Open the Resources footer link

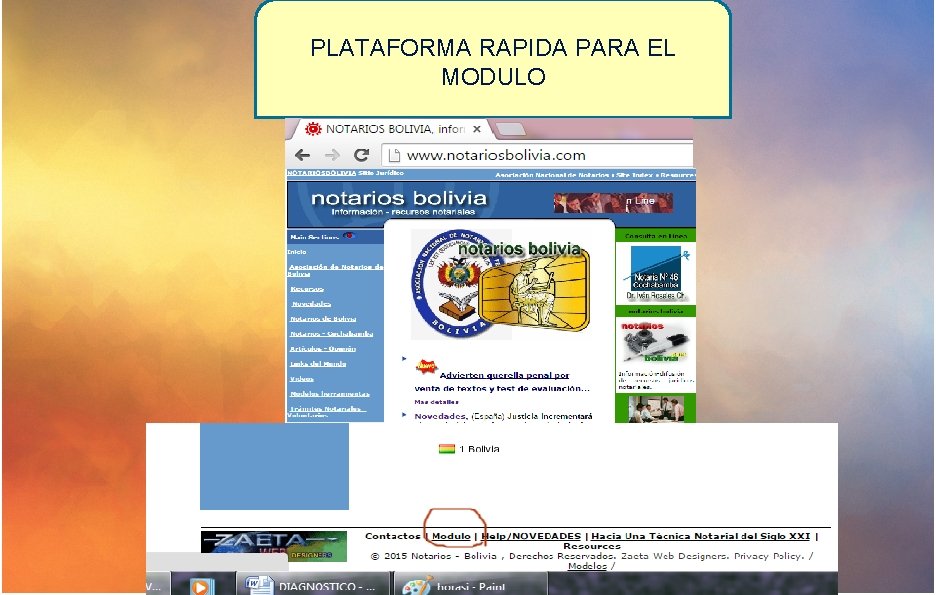coord(592,545)
